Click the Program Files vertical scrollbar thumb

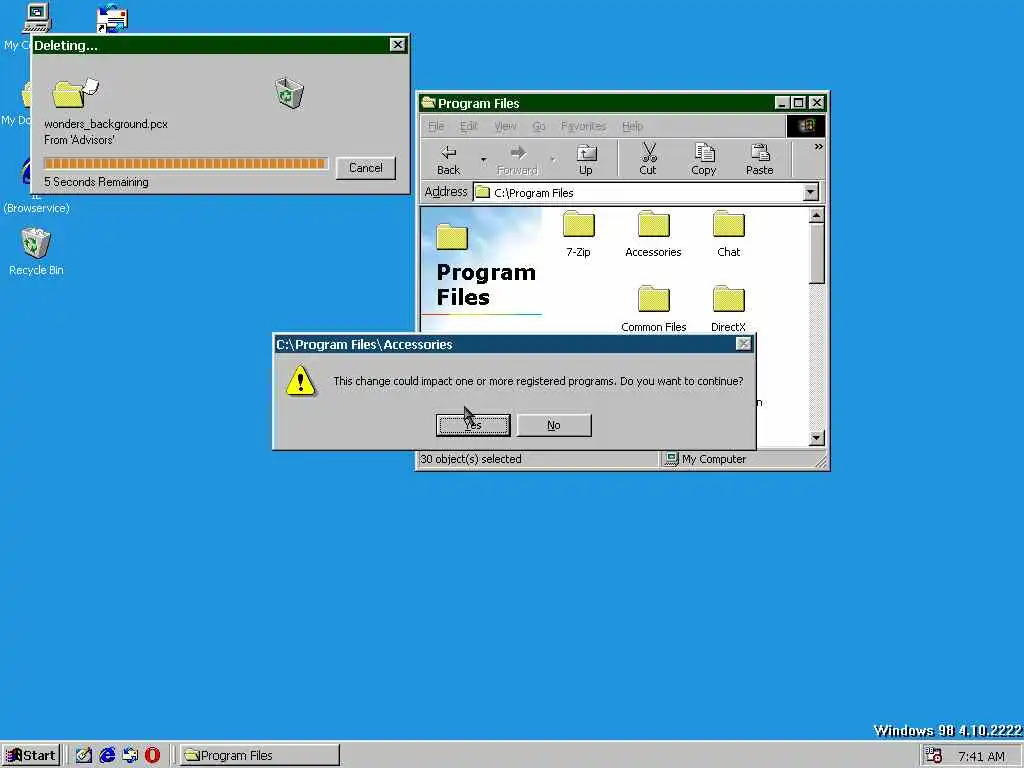tap(816, 253)
